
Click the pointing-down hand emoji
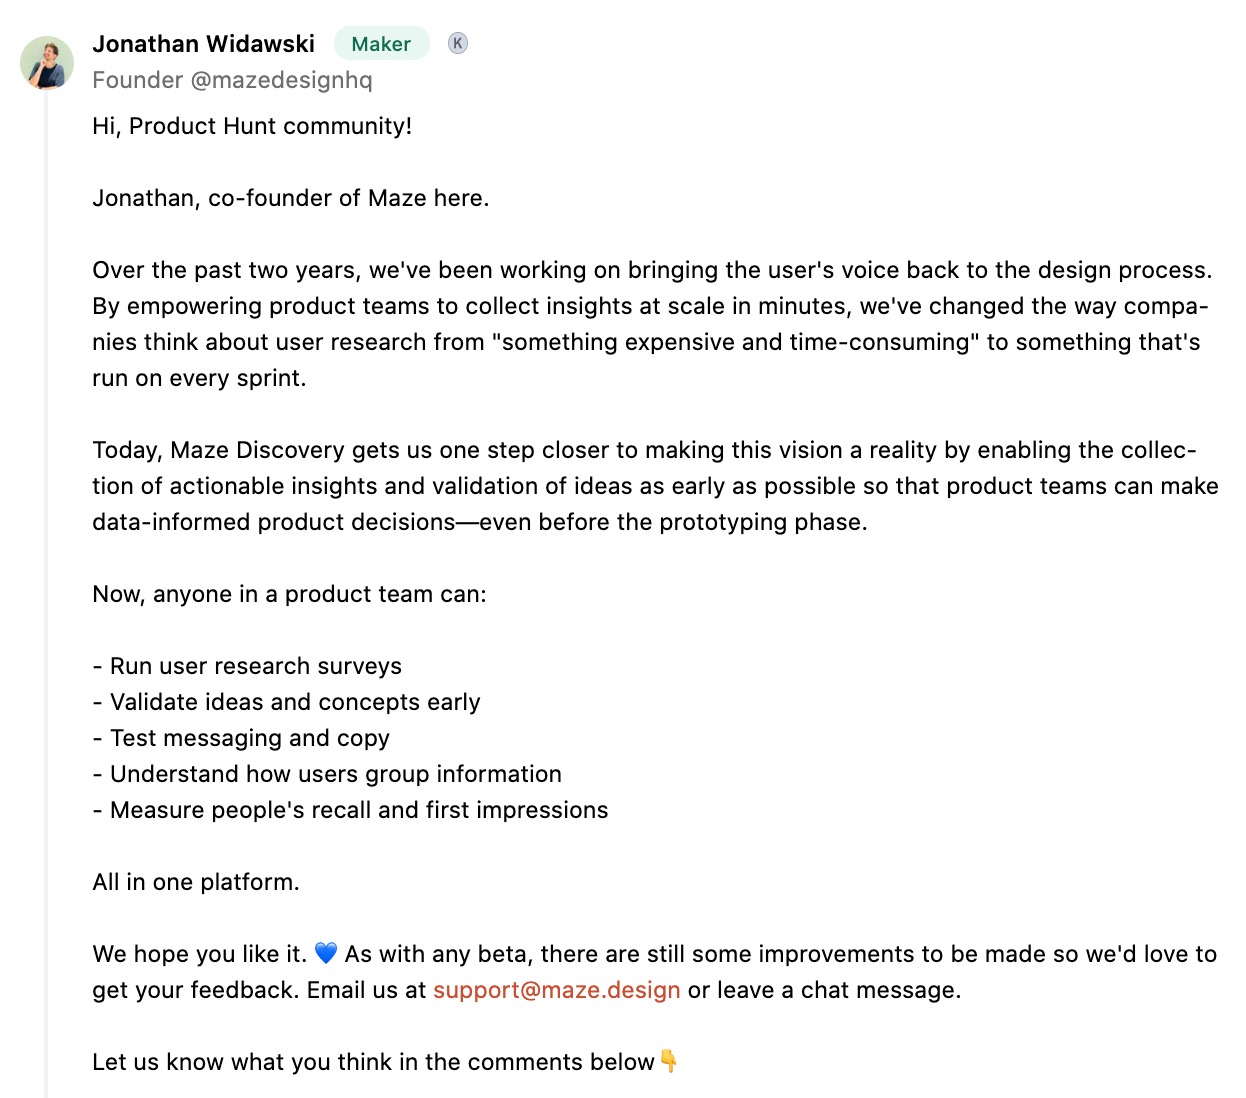[x=669, y=1061]
